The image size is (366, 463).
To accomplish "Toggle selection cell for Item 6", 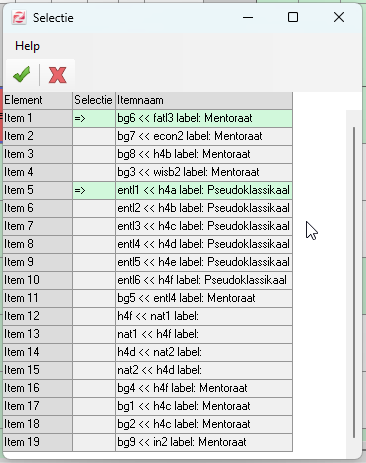I will coord(94,208).
